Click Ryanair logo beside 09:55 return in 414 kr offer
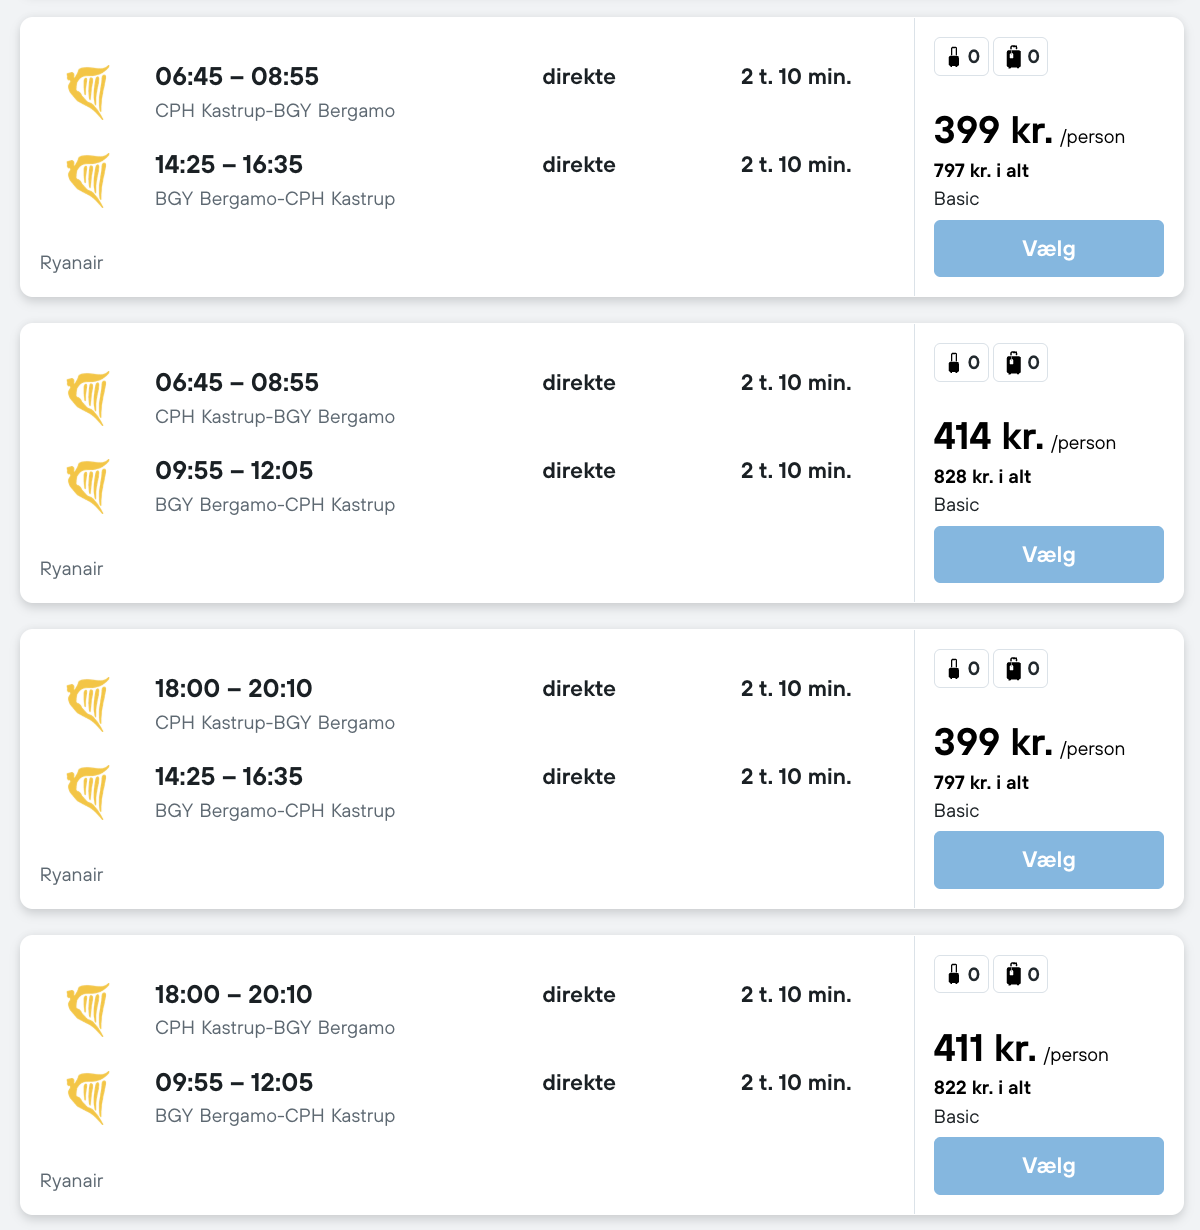The height and width of the screenshot is (1230, 1200). tap(88, 486)
